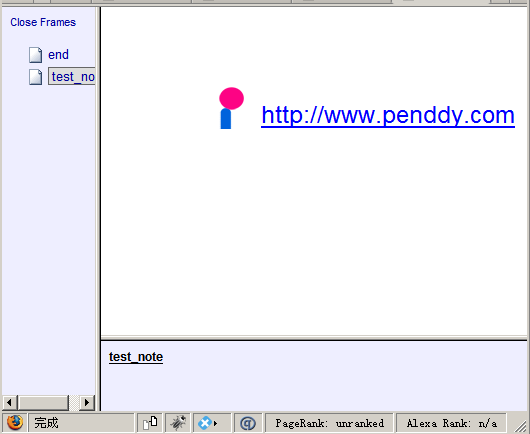Click the Firefox icon in status bar
530x434 pixels.
tap(15, 423)
